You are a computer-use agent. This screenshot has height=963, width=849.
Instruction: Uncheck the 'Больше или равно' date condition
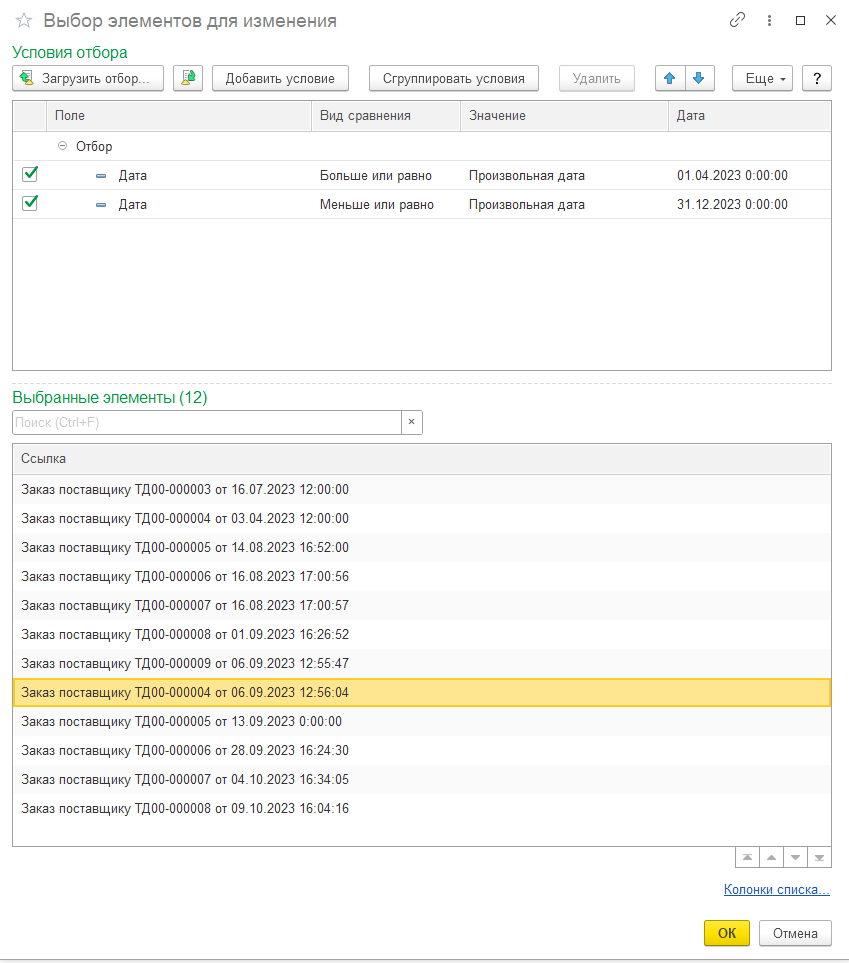30,175
